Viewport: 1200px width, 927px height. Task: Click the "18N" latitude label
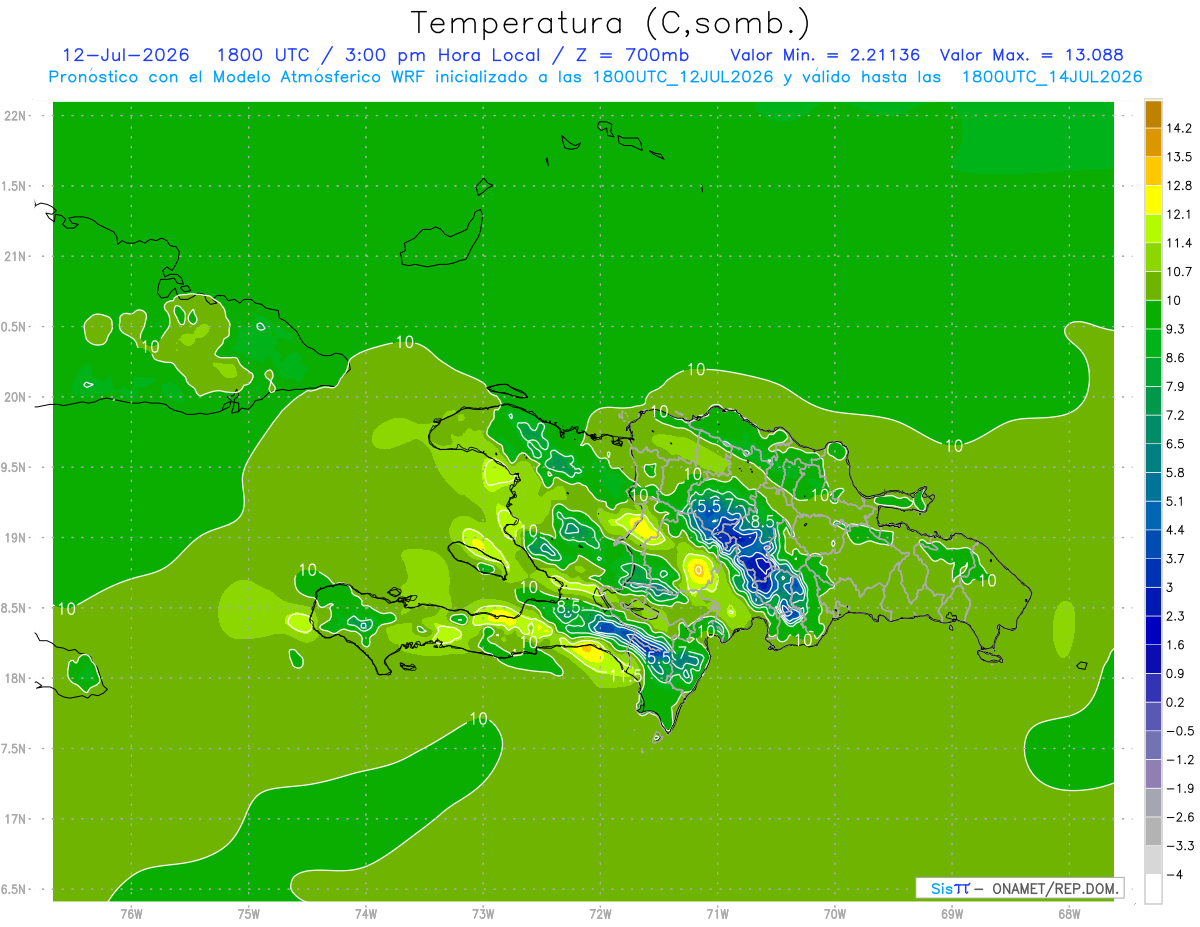(x=17, y=679)
